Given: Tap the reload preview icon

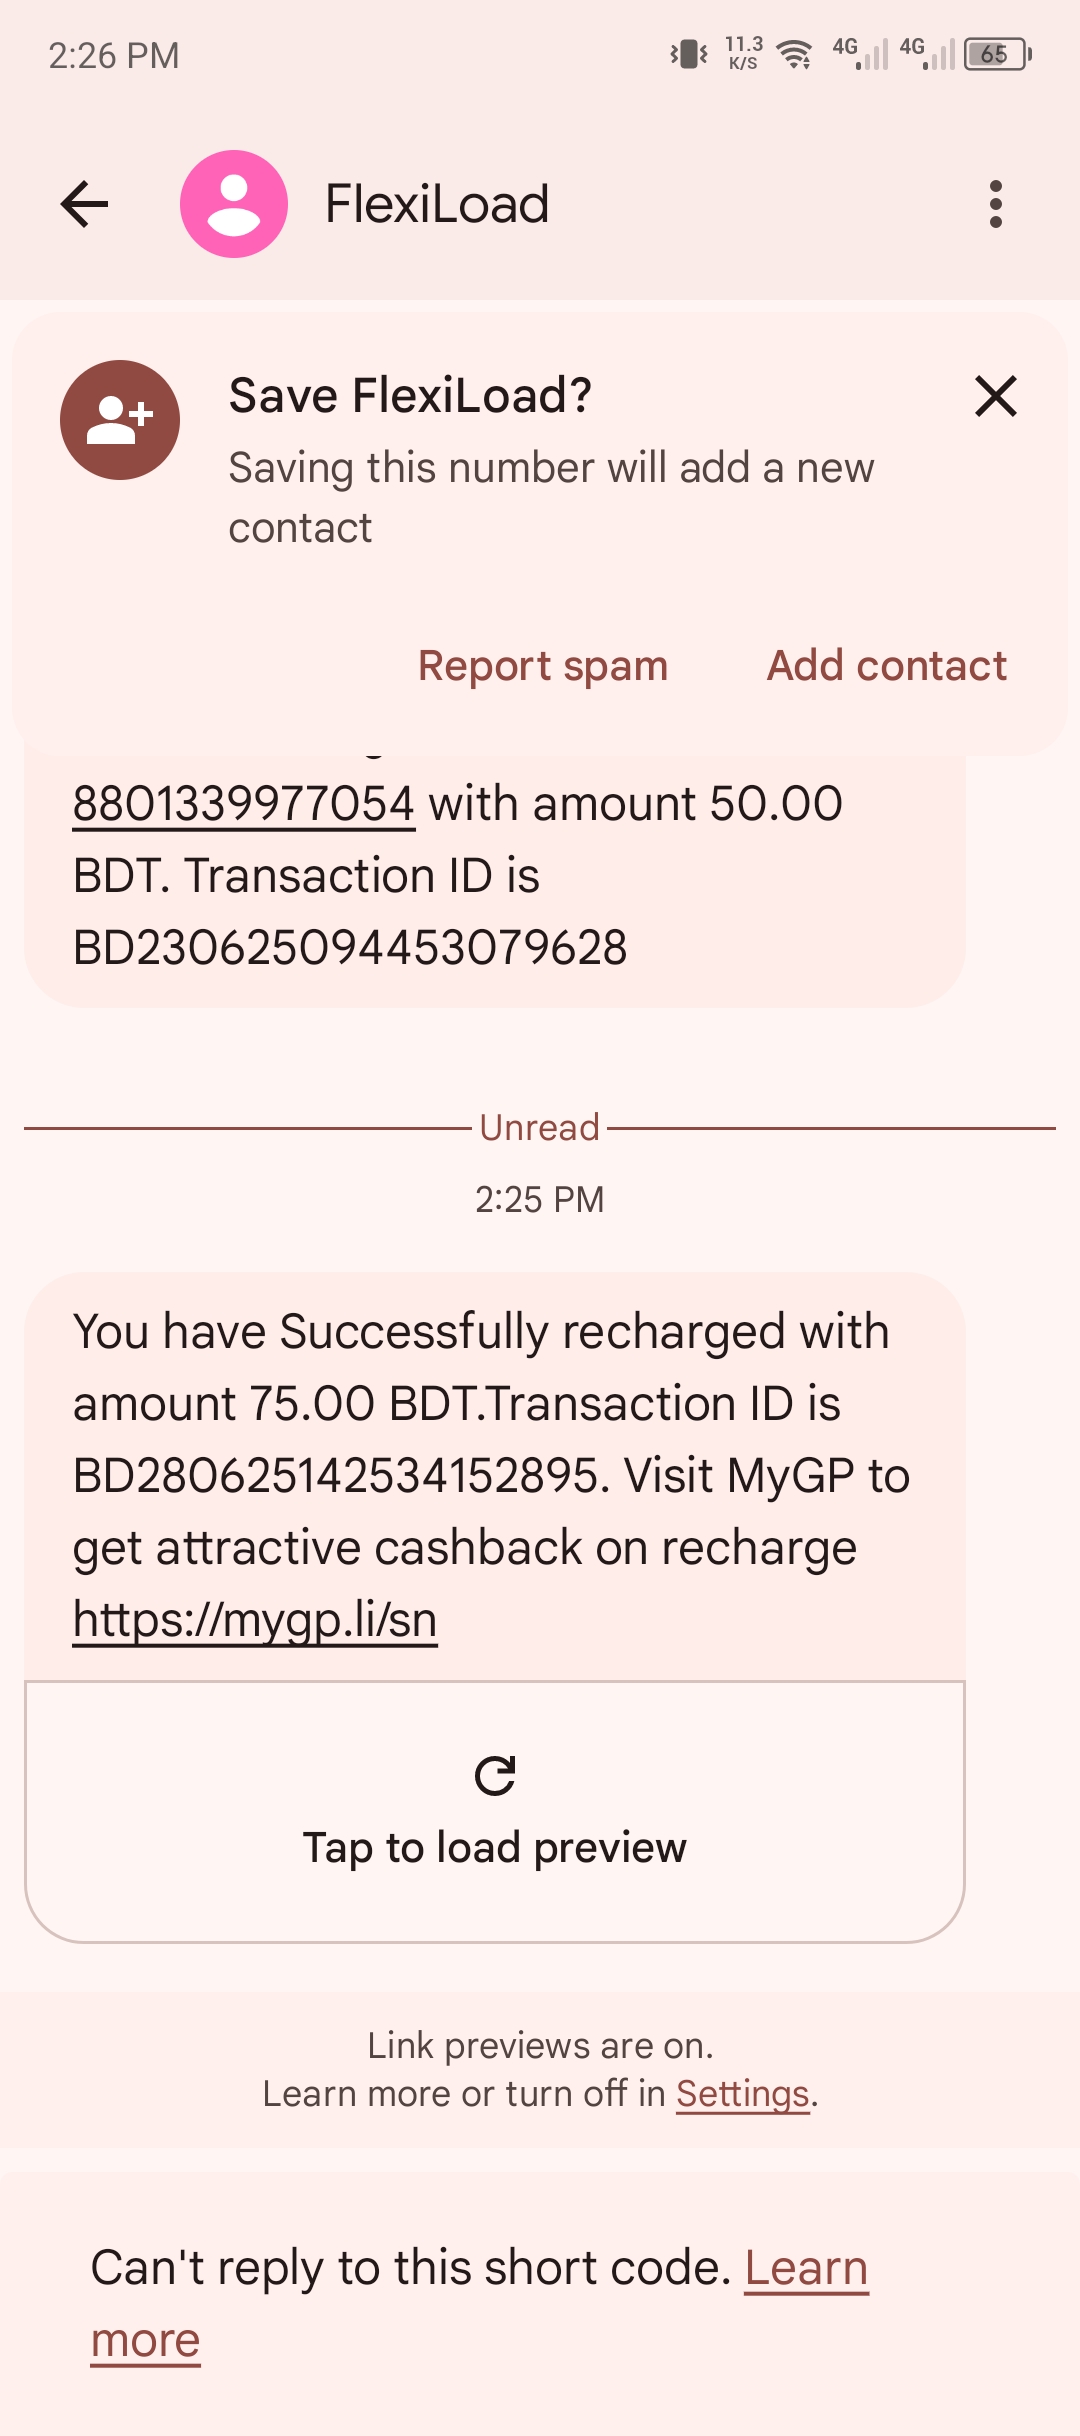Looking at the screenshot, I should pyautogui.click(x=495, y=1776).
